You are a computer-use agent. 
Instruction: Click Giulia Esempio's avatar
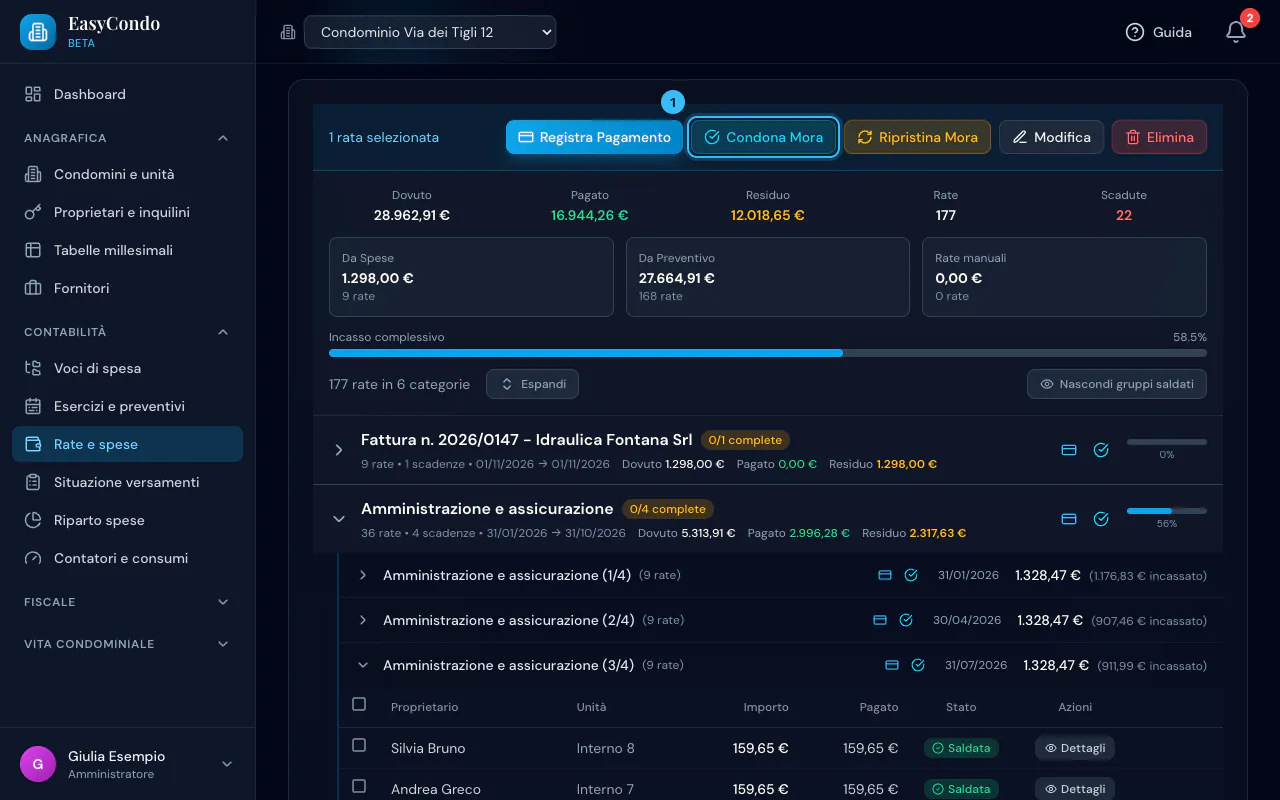click(38, 764)
